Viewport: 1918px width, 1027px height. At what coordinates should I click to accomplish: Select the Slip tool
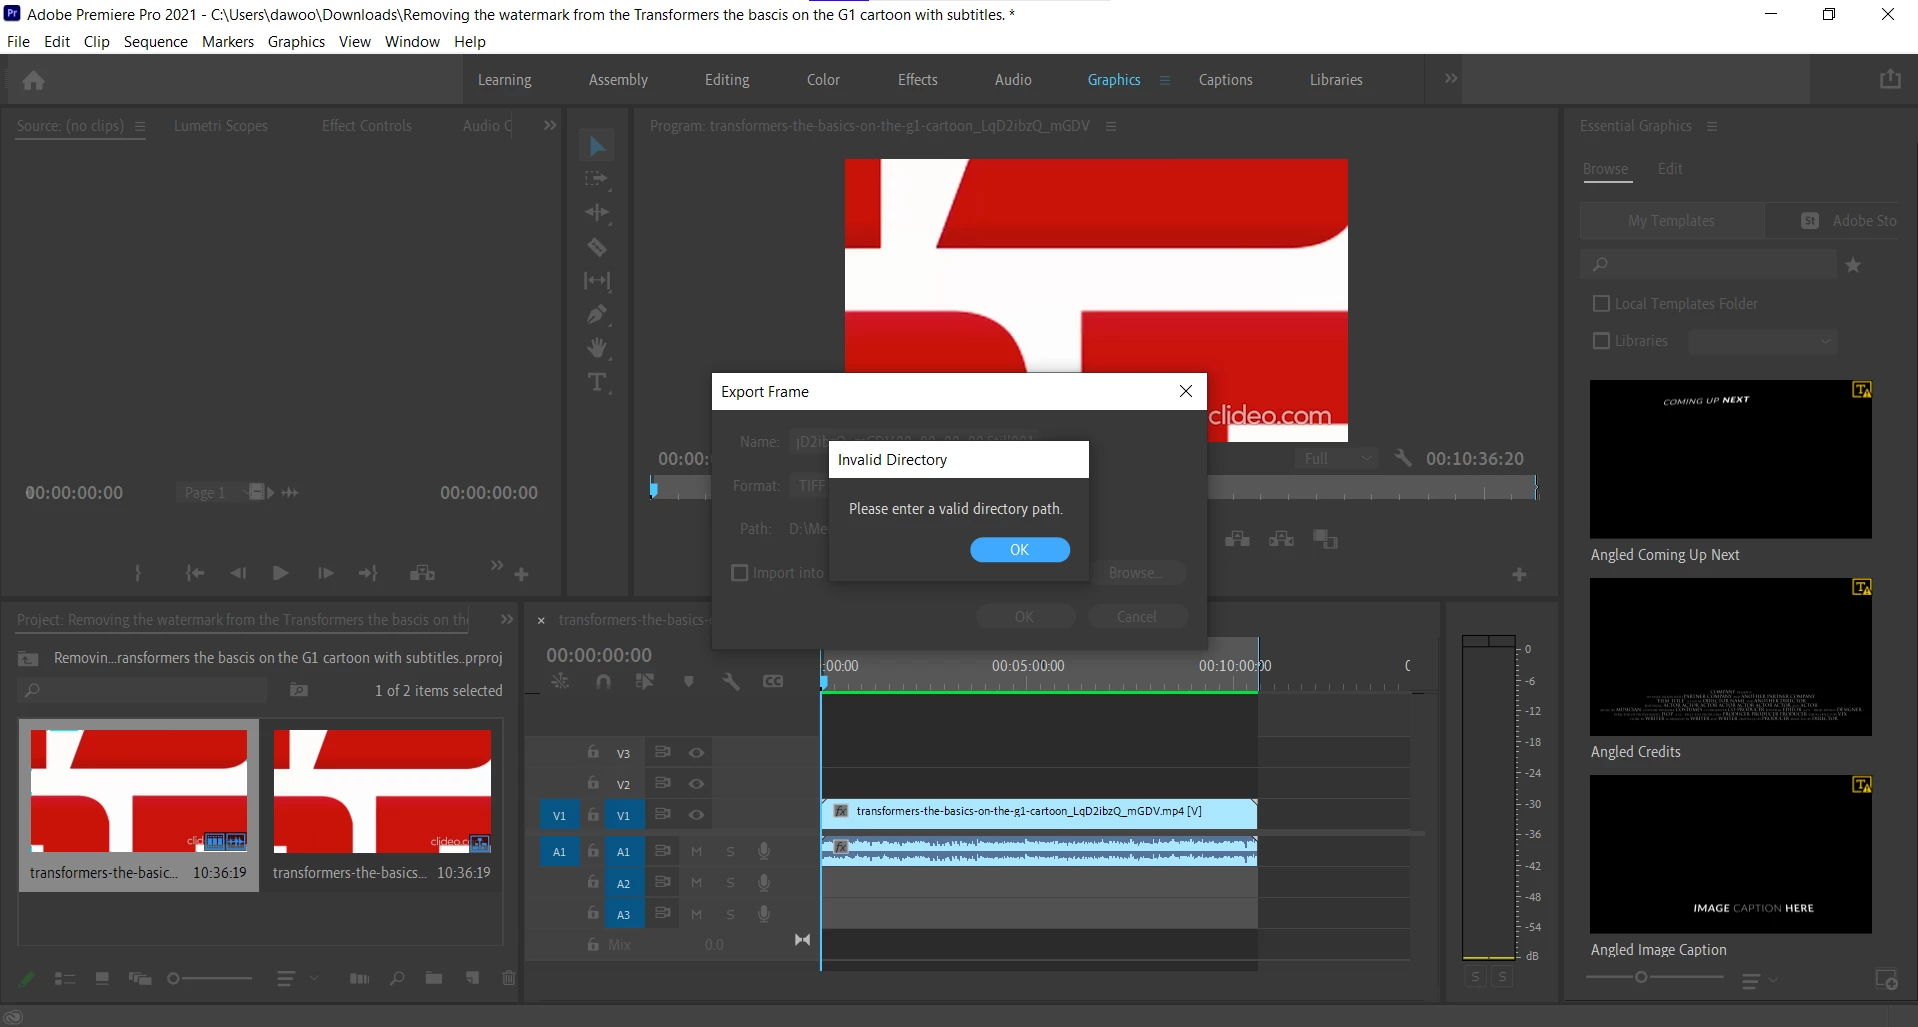[597, 281]
